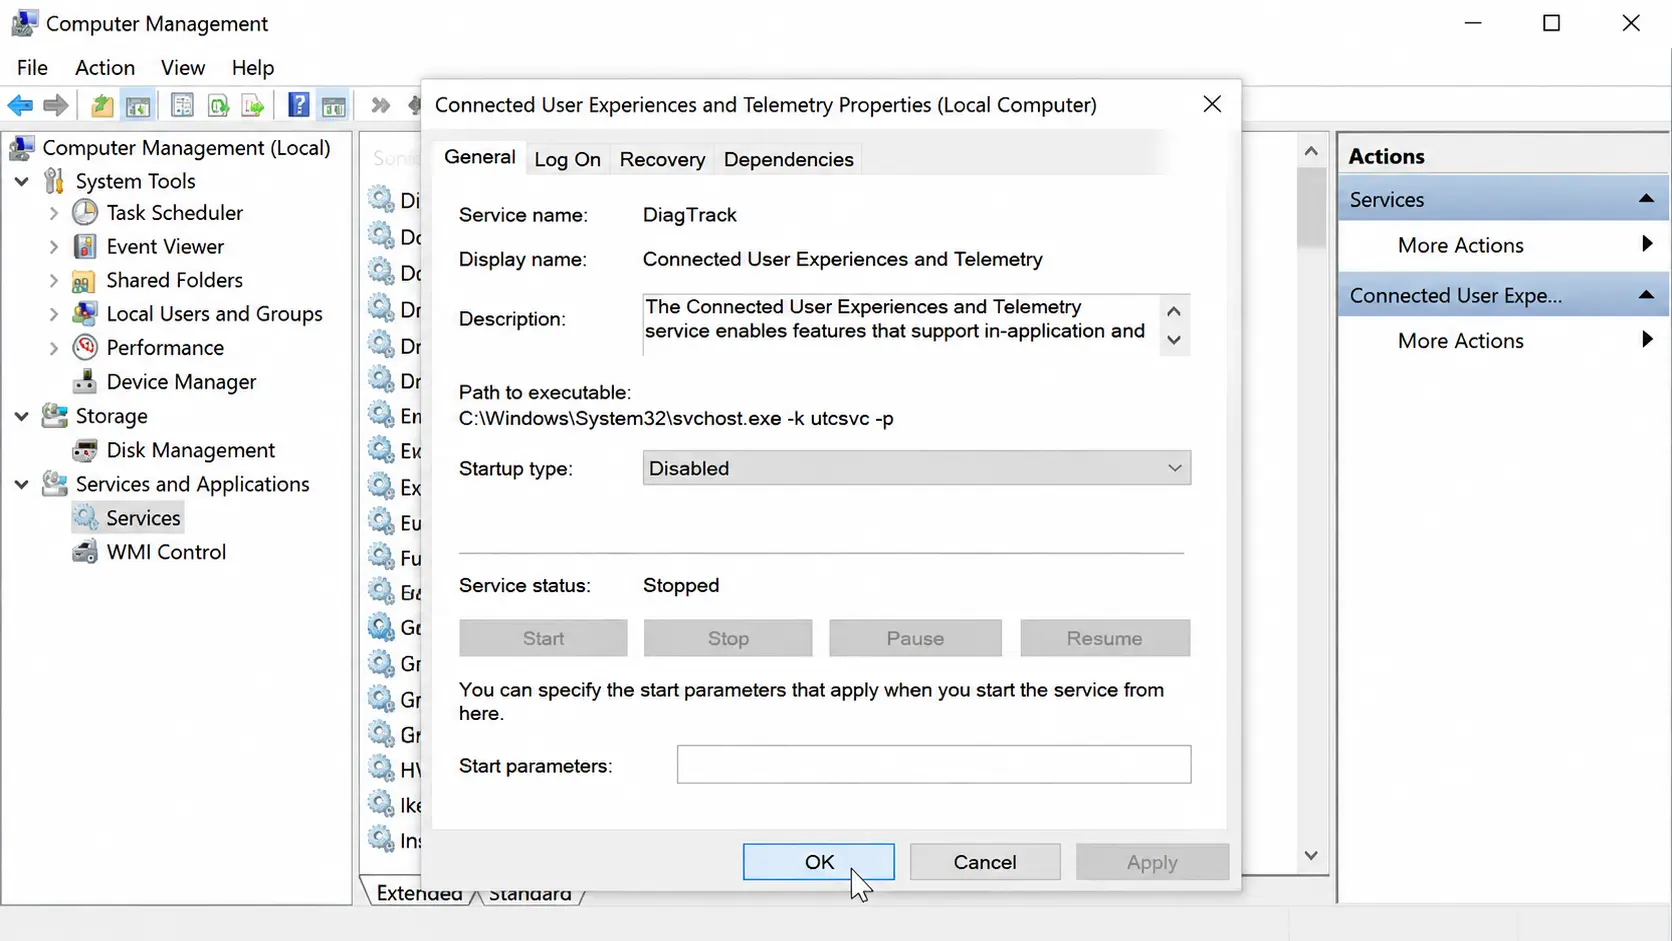Click the greyed-out Apply button
This screenshot has width=1672, height=941.
click(x=1152, y=862)
